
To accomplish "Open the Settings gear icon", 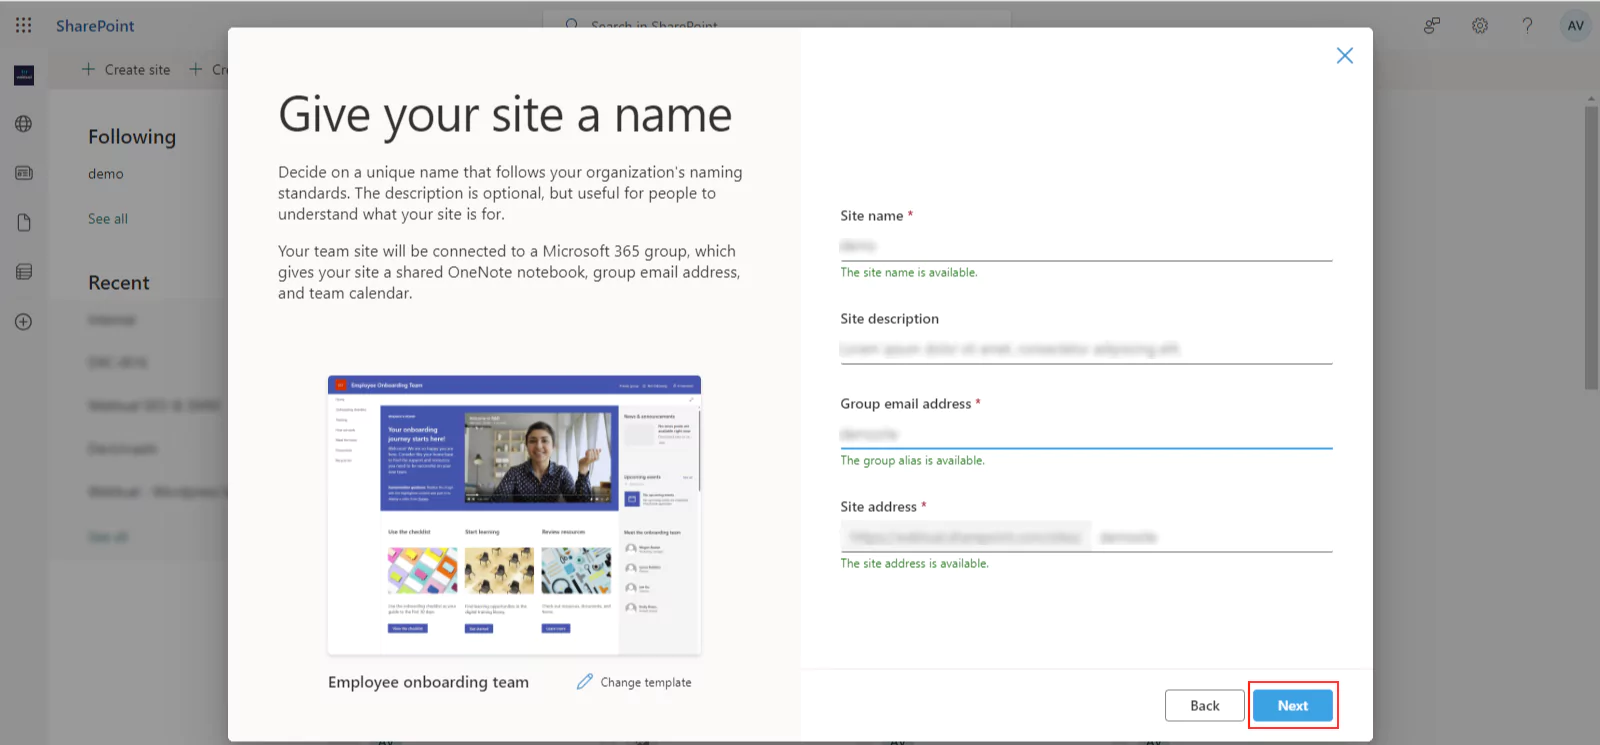I will [x=1480, y=26].
